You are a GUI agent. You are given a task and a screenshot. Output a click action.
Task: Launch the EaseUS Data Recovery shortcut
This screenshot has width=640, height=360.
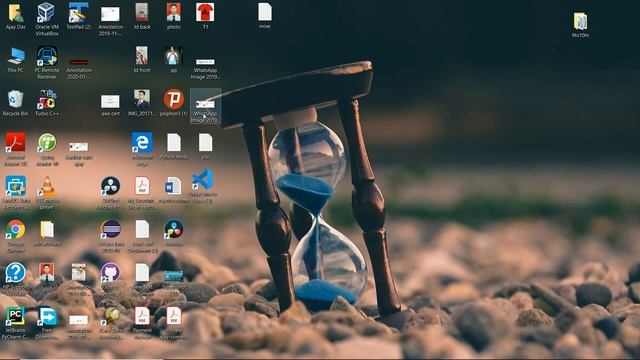16,193
